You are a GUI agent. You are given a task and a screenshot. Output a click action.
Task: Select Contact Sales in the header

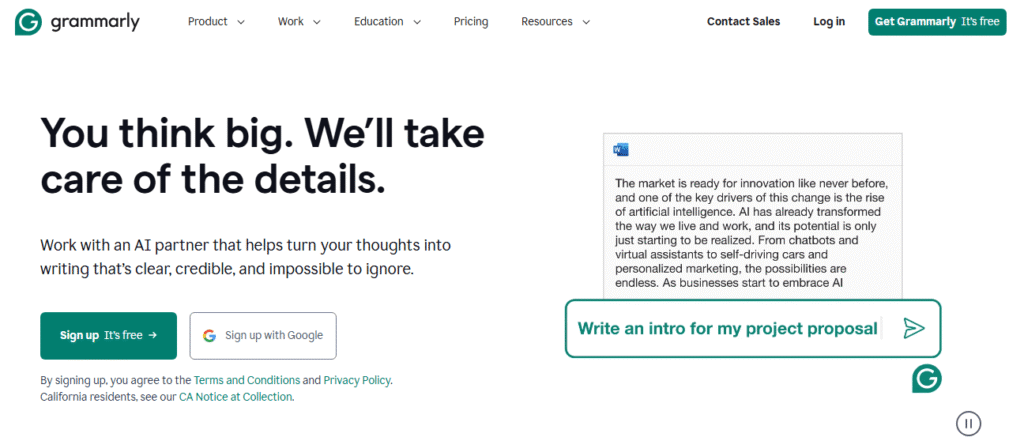(x=743, y=22)
